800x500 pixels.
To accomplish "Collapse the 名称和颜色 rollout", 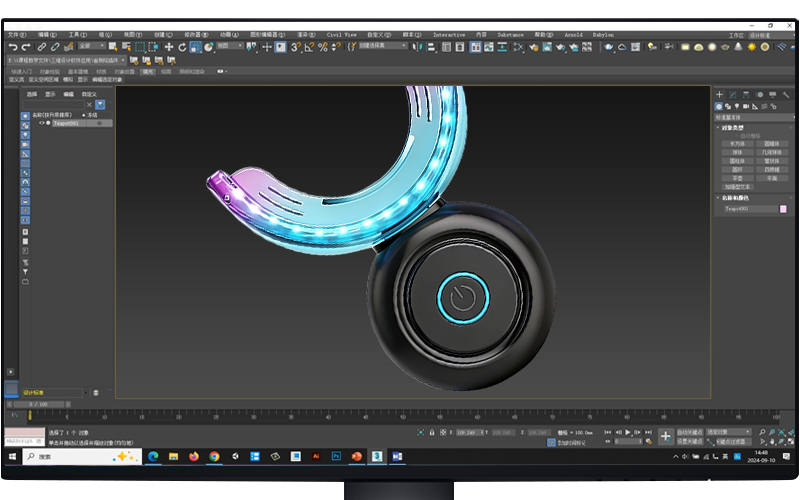I will pyautogui.click(x=734, y=198).
